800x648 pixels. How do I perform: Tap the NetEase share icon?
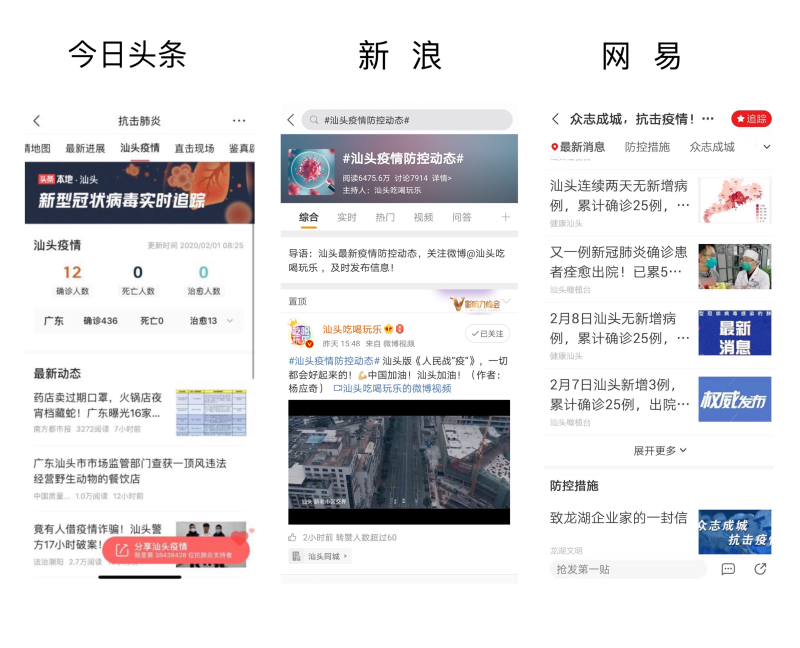click(760, 569)
